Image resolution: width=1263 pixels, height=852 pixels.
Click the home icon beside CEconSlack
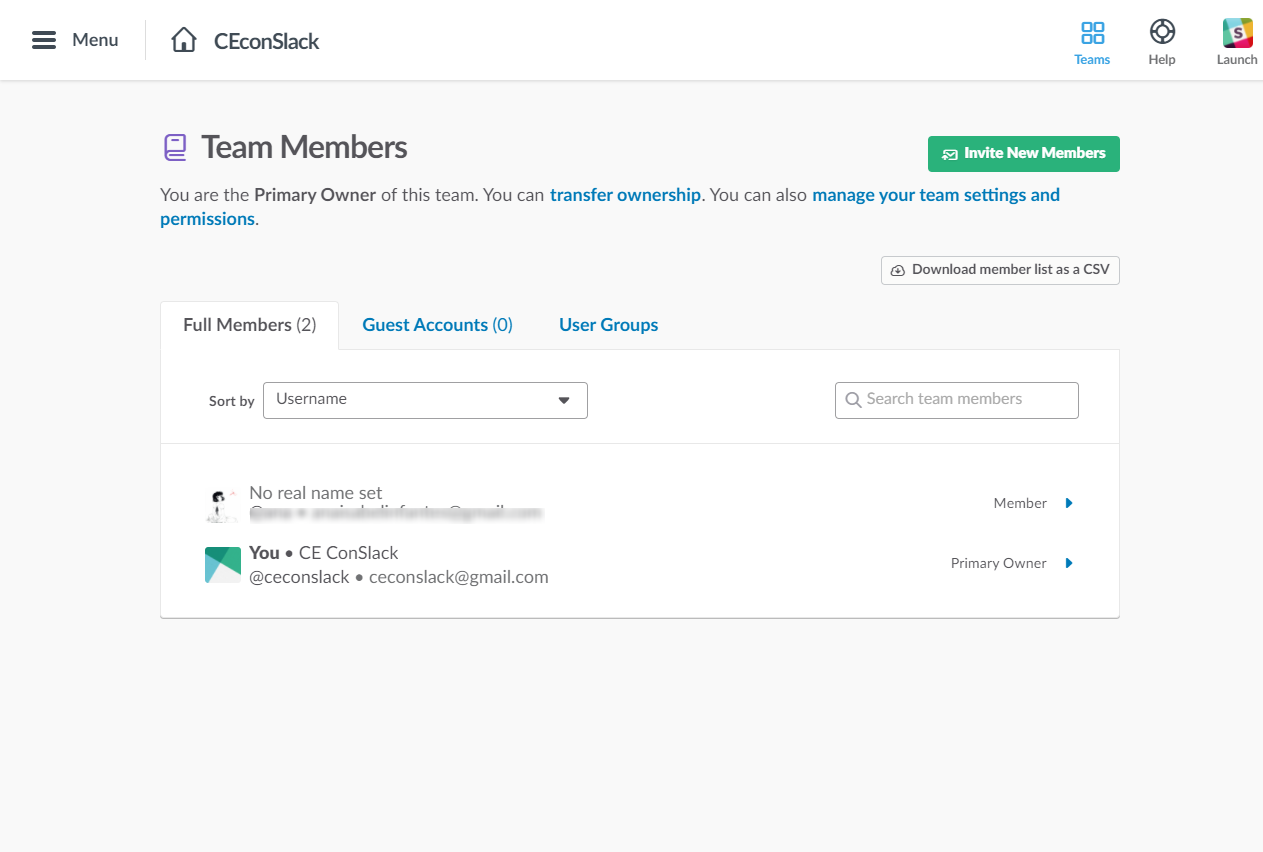[x=184, y=40]
